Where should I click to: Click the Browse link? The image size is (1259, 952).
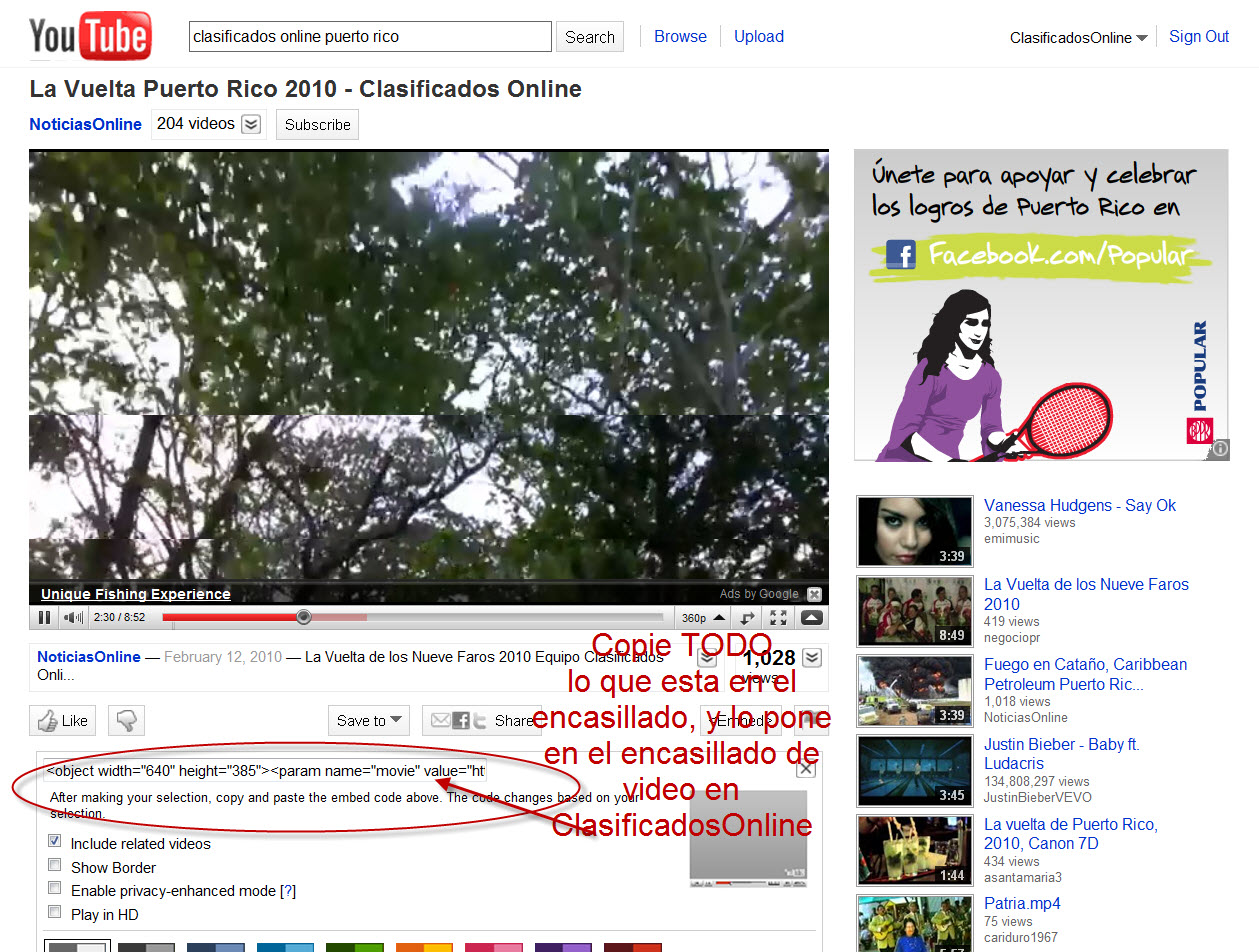coord(680,36)
